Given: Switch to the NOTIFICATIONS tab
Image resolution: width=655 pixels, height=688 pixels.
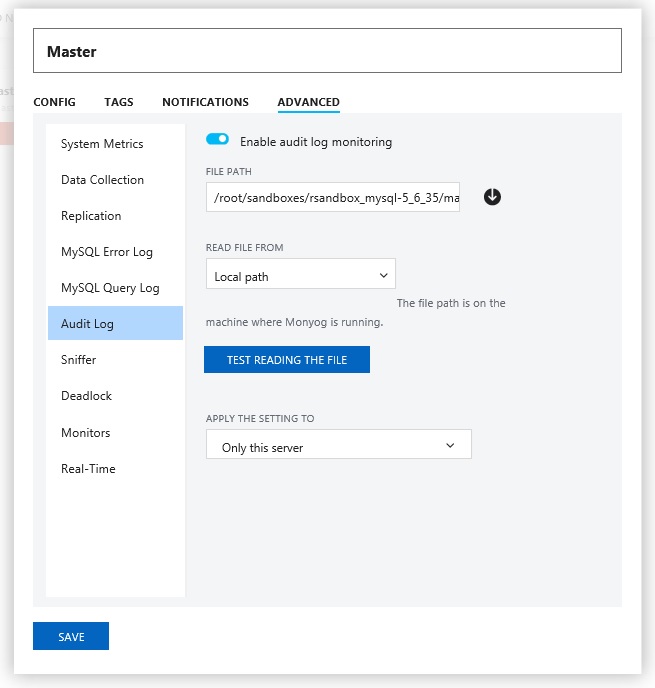Looking at the screenshot, I should tap(205, 102).
